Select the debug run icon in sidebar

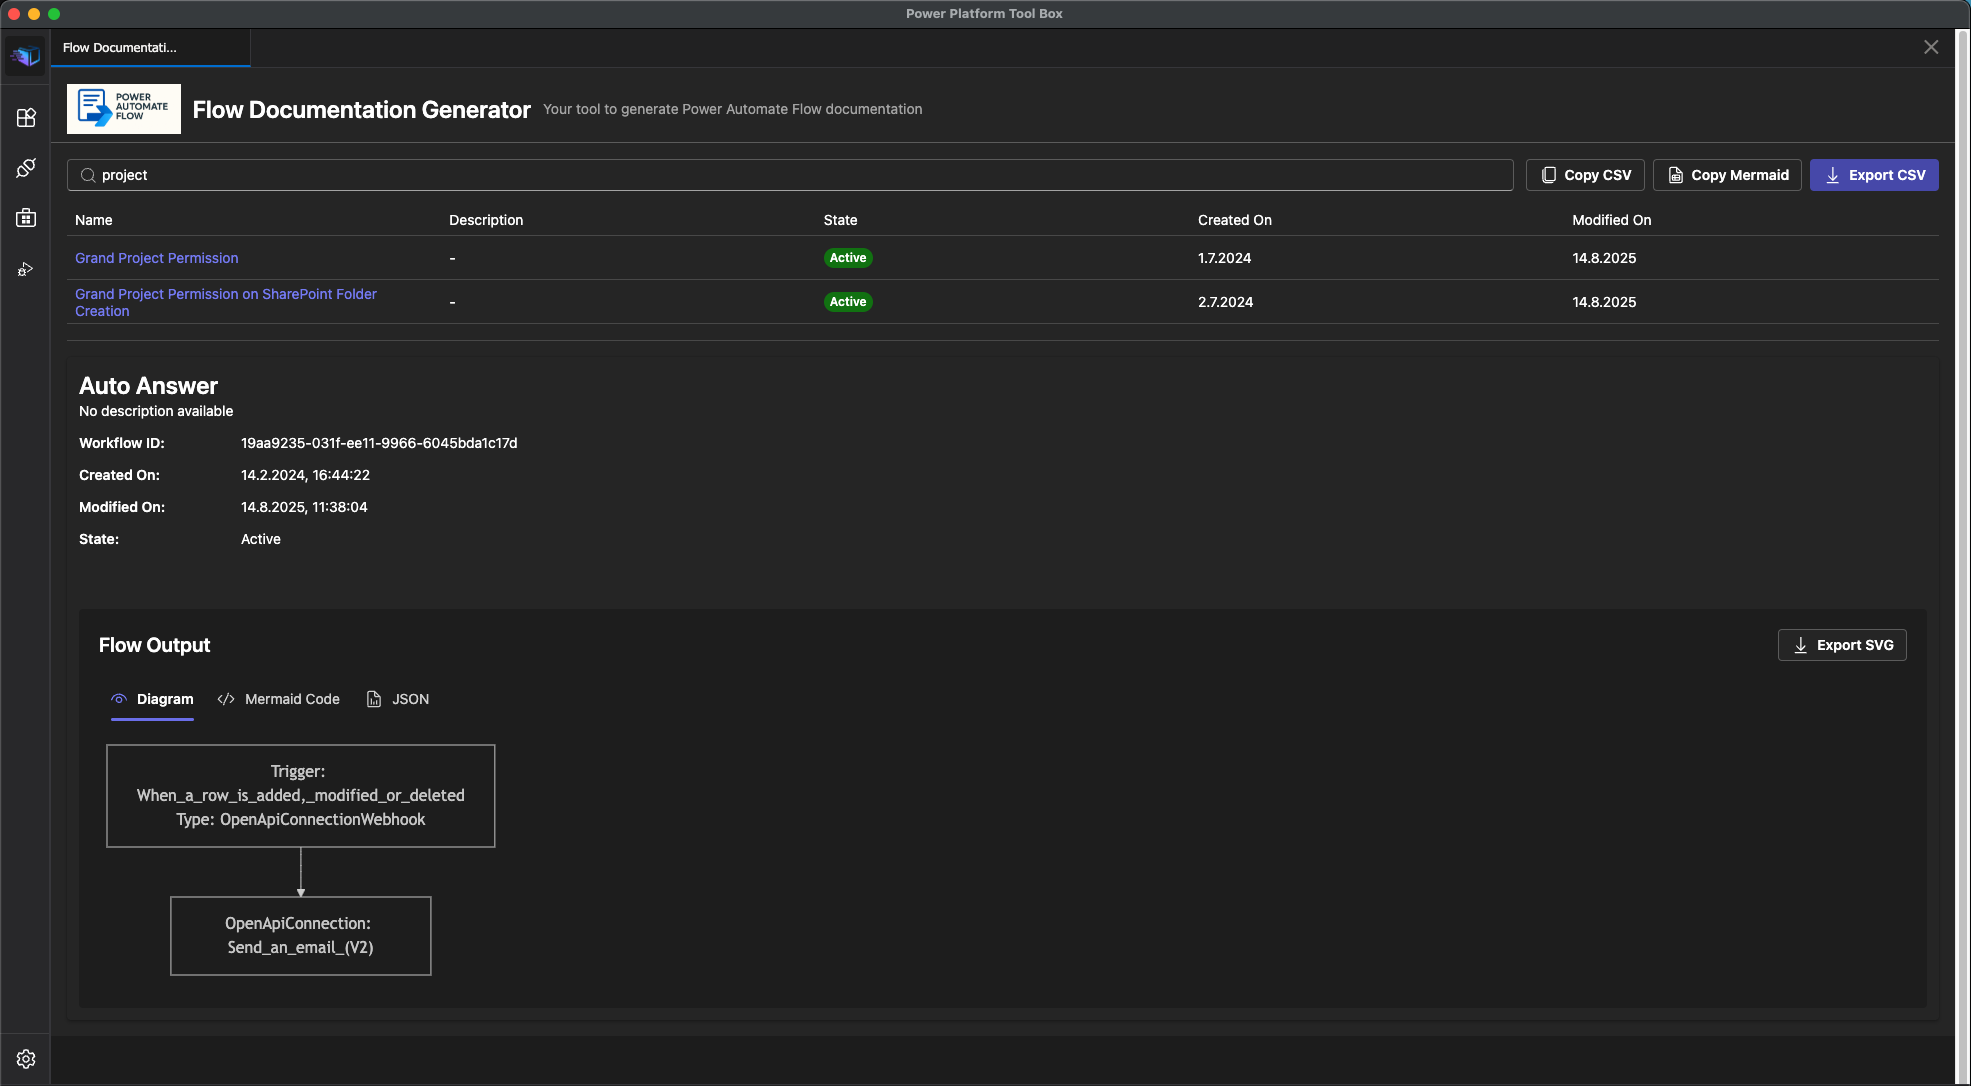point(25,268)
